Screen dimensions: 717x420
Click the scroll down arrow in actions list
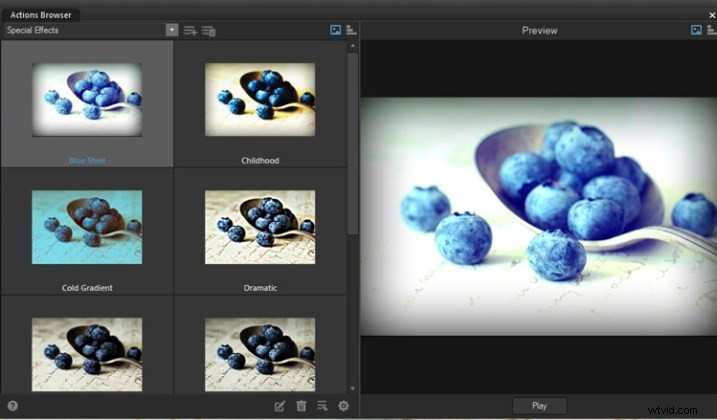[x=352, y=388]
